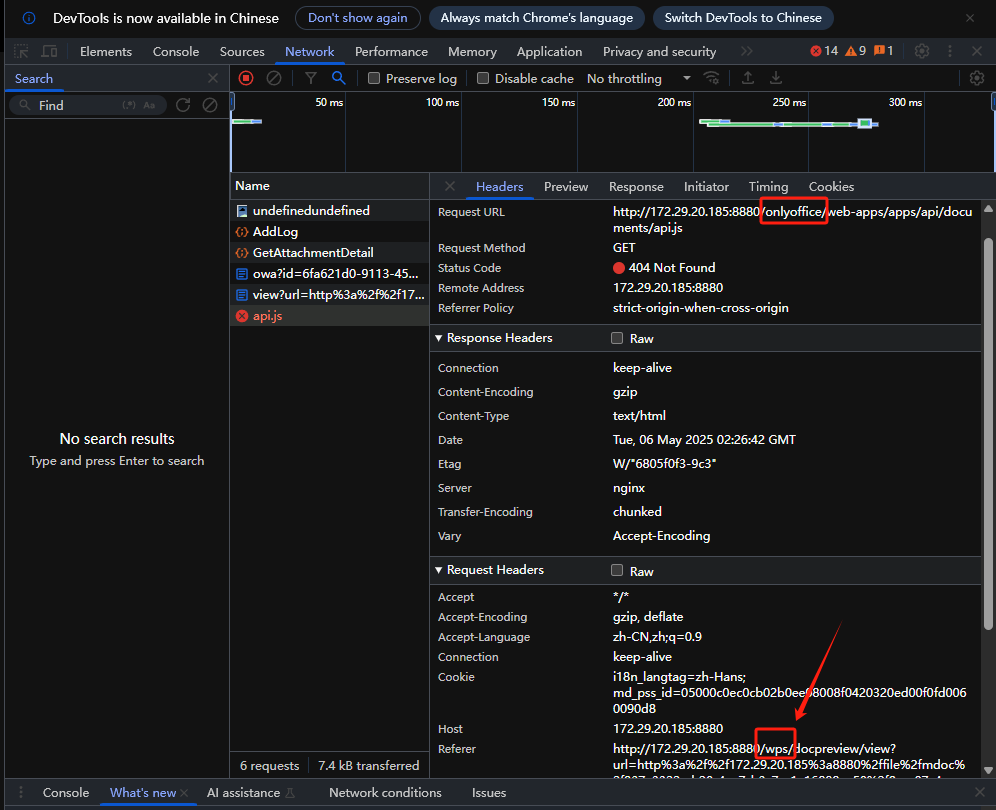Collapse the Request Headers section

[x=439, y=570]
